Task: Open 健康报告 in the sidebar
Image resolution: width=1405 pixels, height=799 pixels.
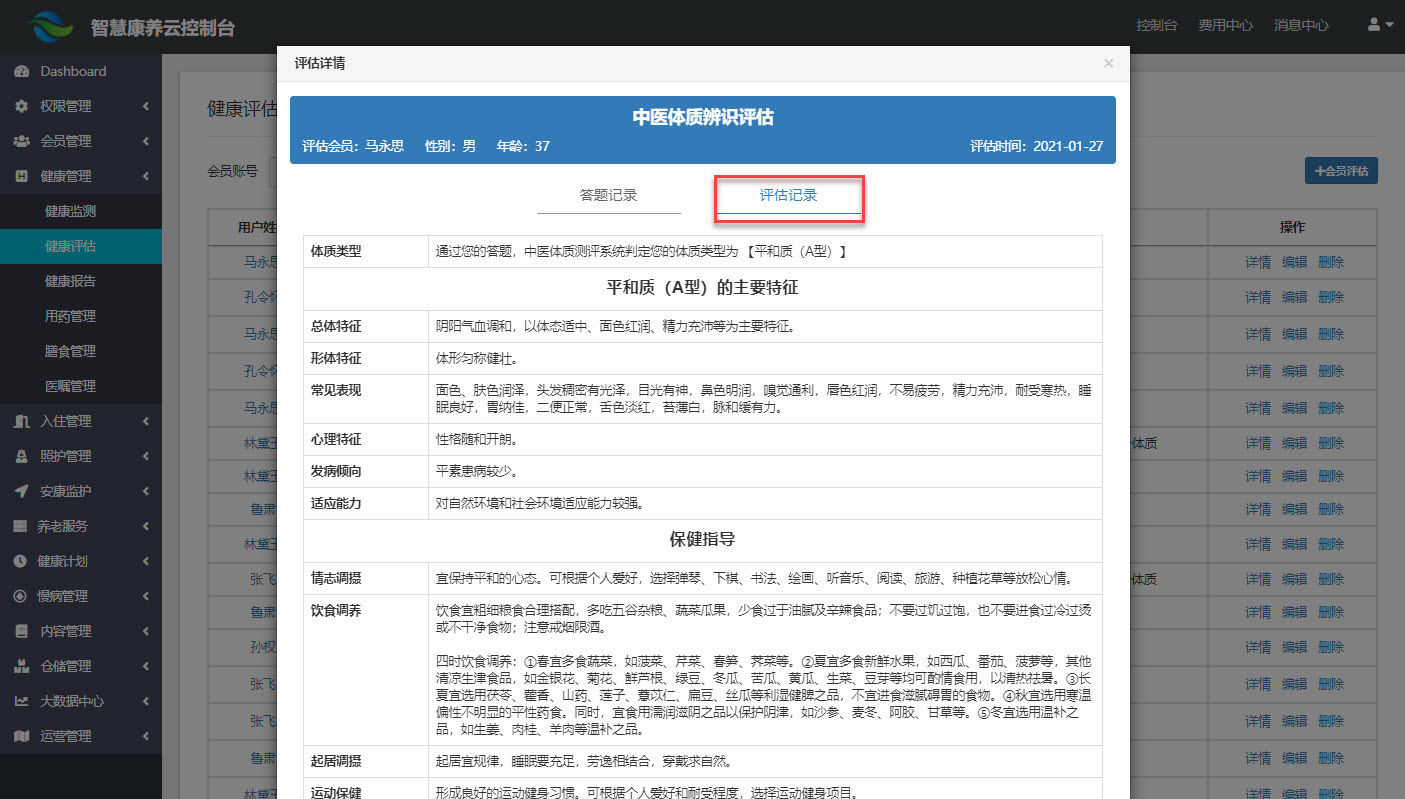Action: coord(71,281)
